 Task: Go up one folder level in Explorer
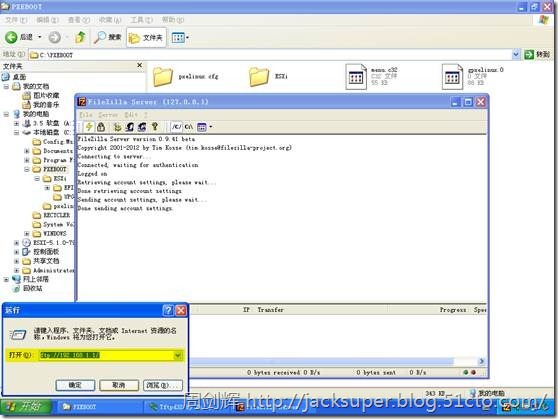point(80,37)
